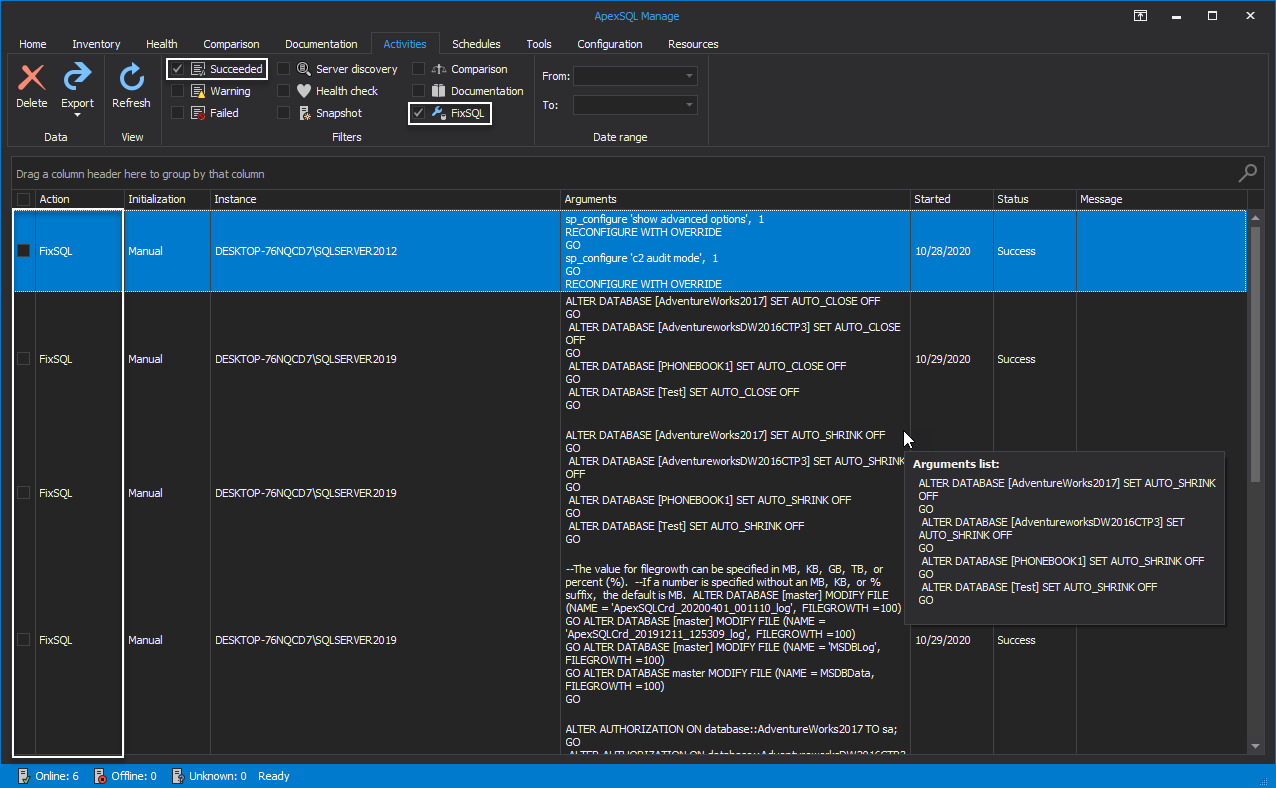Check the Comparison filter checkbox
This screenshot has width=1276, height=788.
pos(418,69)
